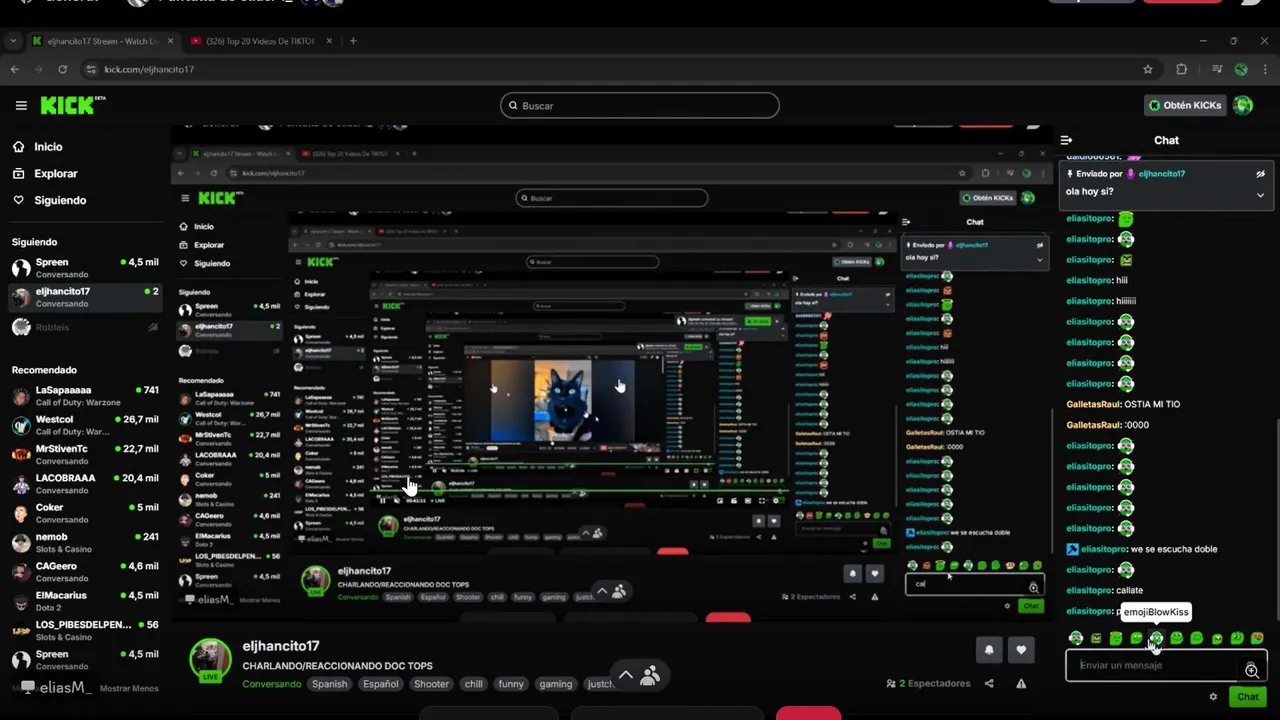
Task: Open the profile avatar menu at top right
Action: (1243, 105)
